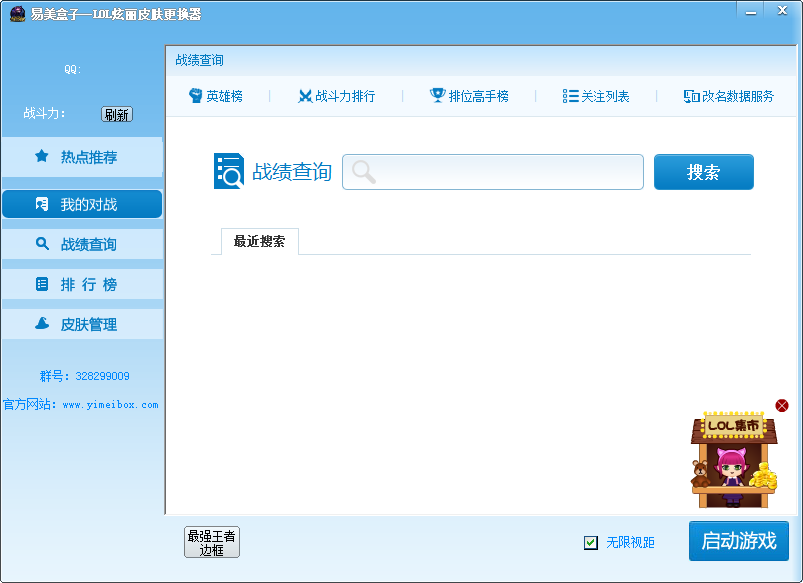Click the 无限视距 label text
The width and height of the screenshot is (803, 583).
(x=630, y=543)
